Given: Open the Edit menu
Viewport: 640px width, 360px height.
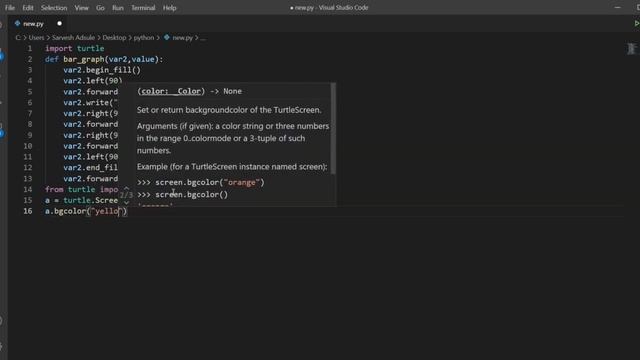Looking at the screenshot, I should coord(28,8).
